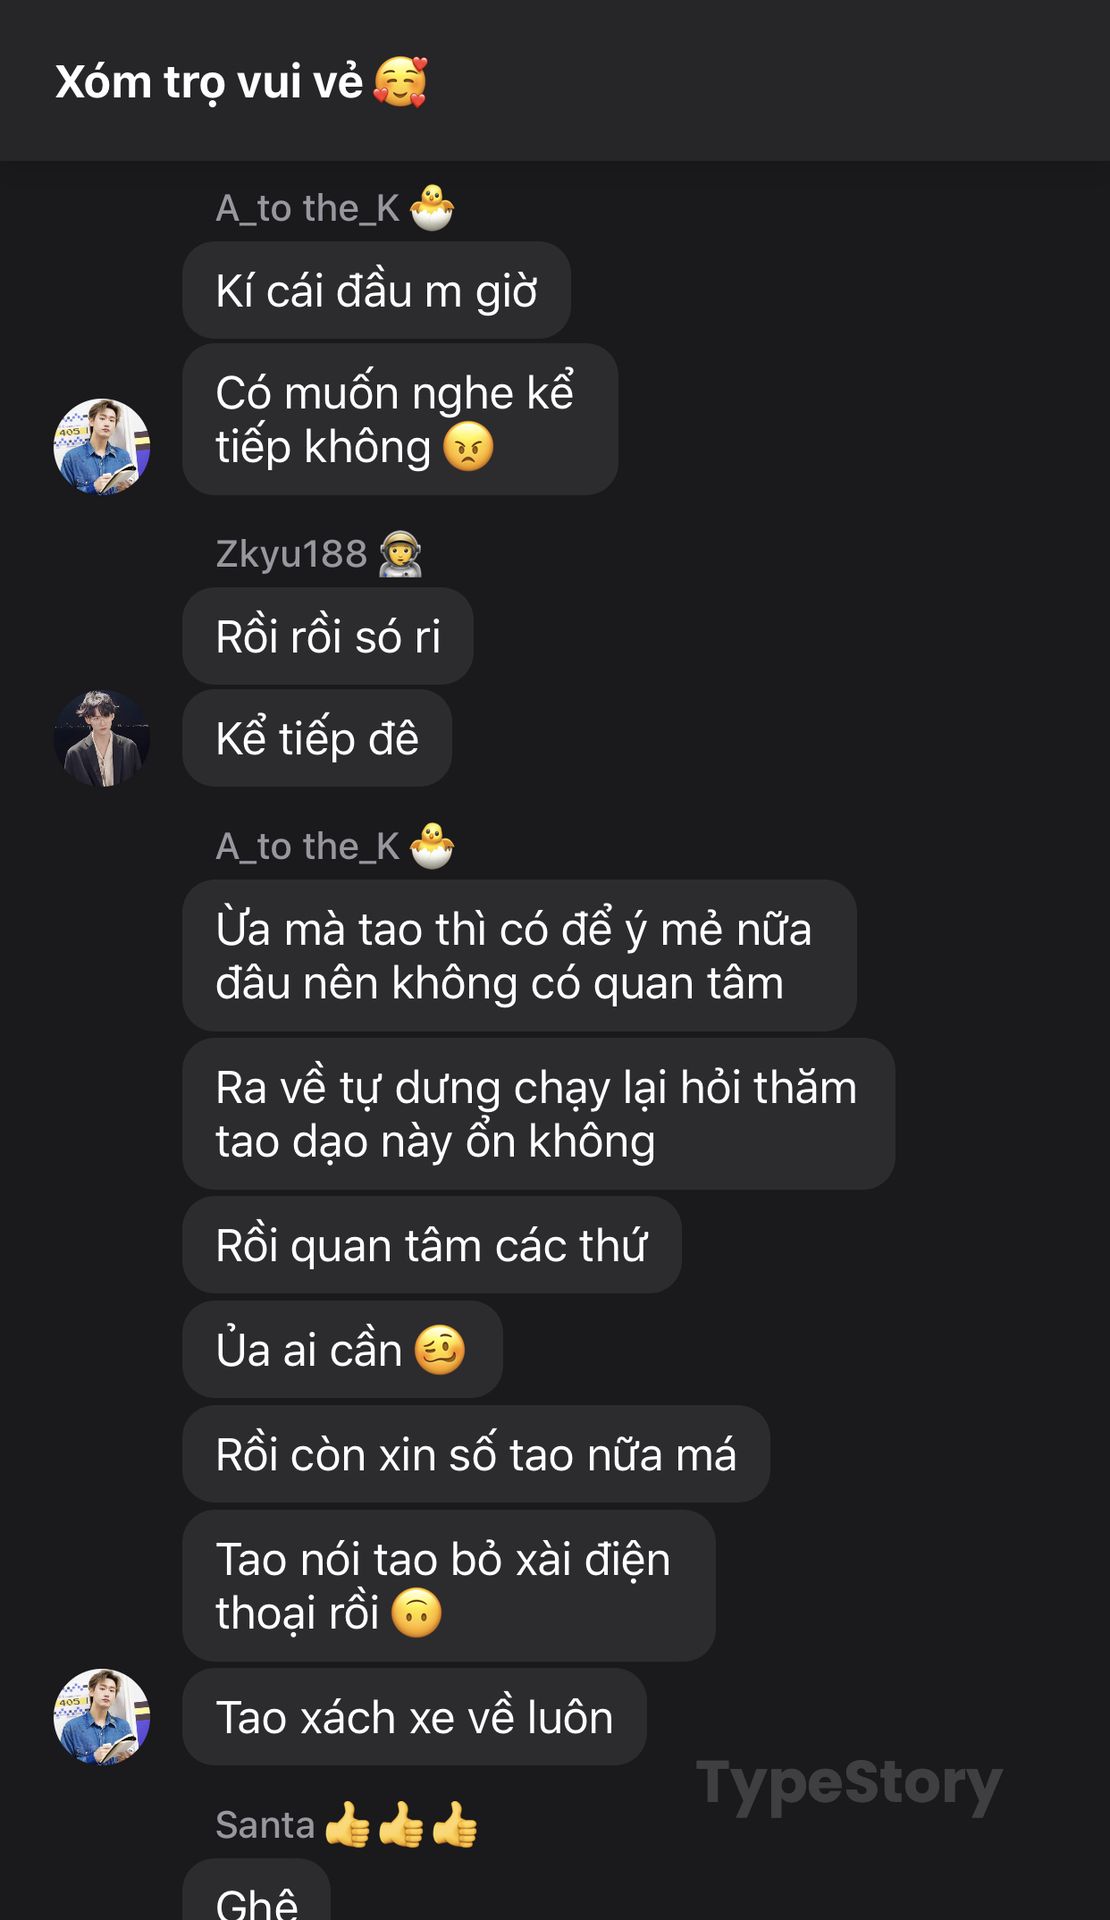
Task: Select the message Ra về tự dưng chạy lại
Action: [x=538, y=1114]
